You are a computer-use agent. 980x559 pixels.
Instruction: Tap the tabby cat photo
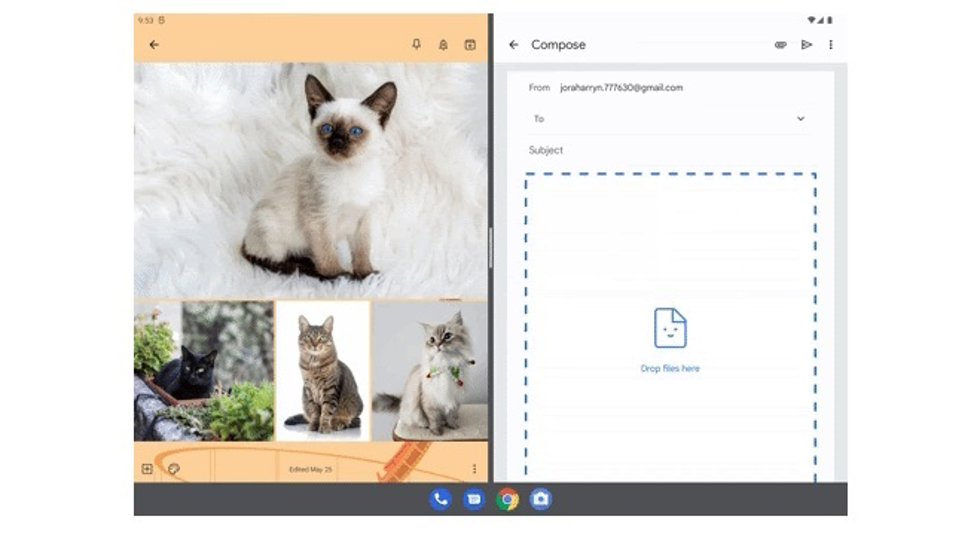[x=323, y=371]
